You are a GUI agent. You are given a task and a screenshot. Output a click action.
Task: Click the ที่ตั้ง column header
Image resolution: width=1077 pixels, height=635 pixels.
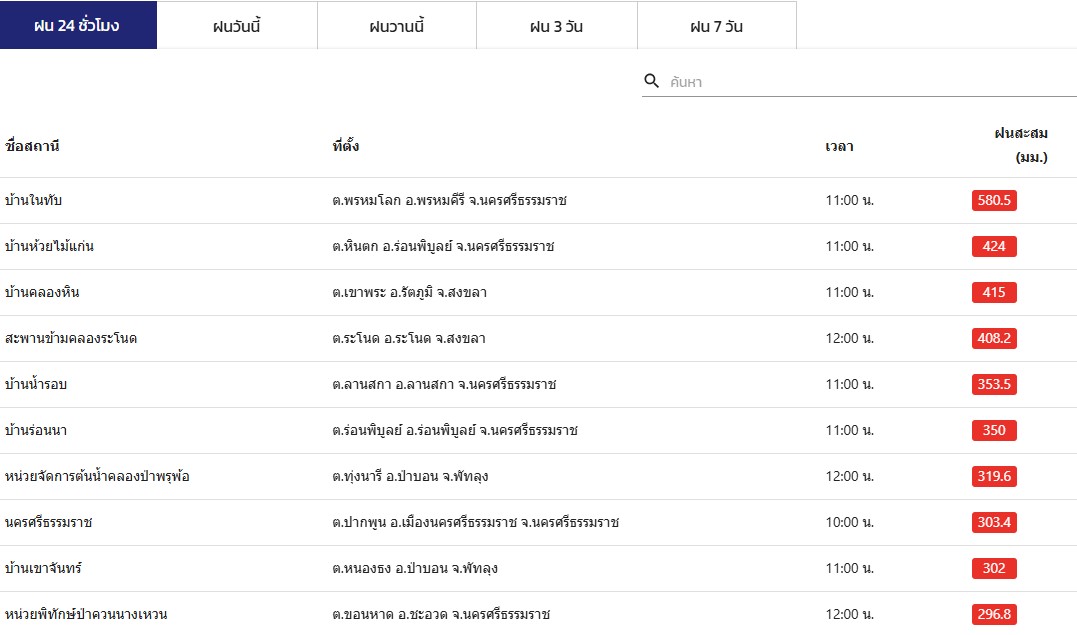pyautogui.click(x=346, y=146)
